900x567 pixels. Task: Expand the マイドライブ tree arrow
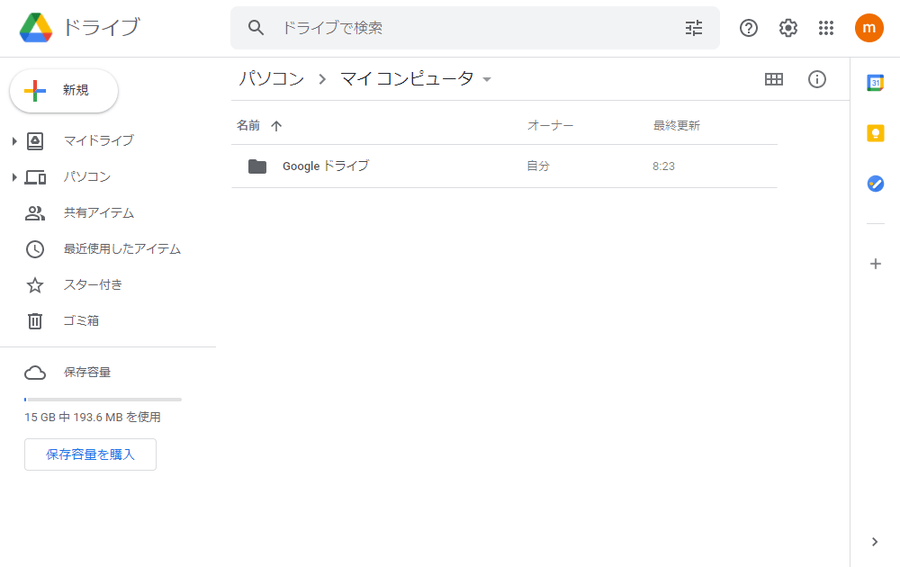(x=14, y=141)
